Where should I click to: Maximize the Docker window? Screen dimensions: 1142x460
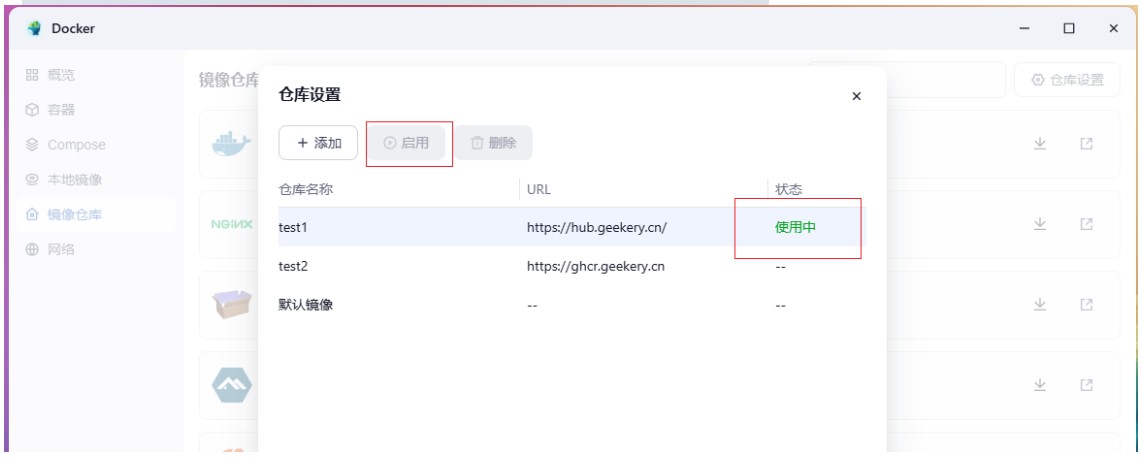point(1068,28)
